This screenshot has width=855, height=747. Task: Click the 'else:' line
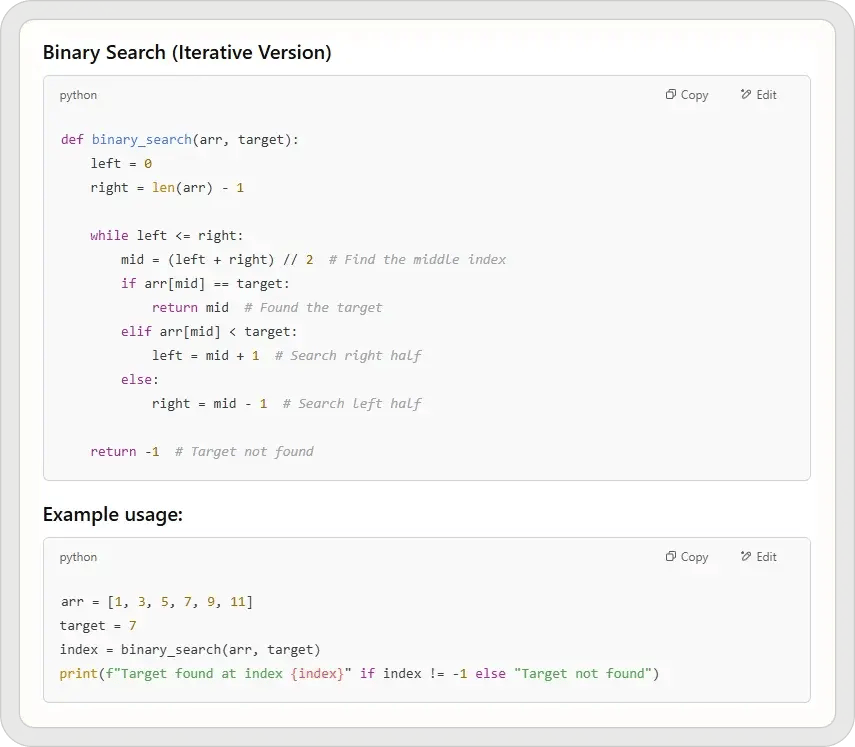pos(140,379)
